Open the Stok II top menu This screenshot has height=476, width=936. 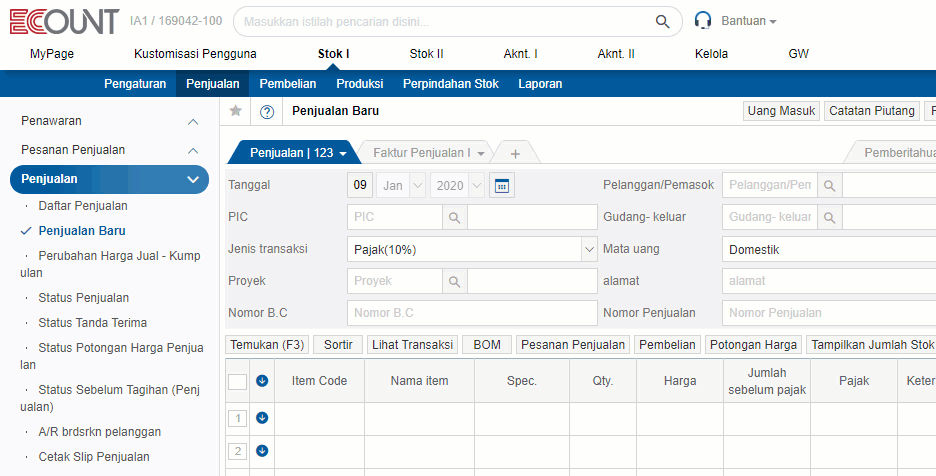427,54
